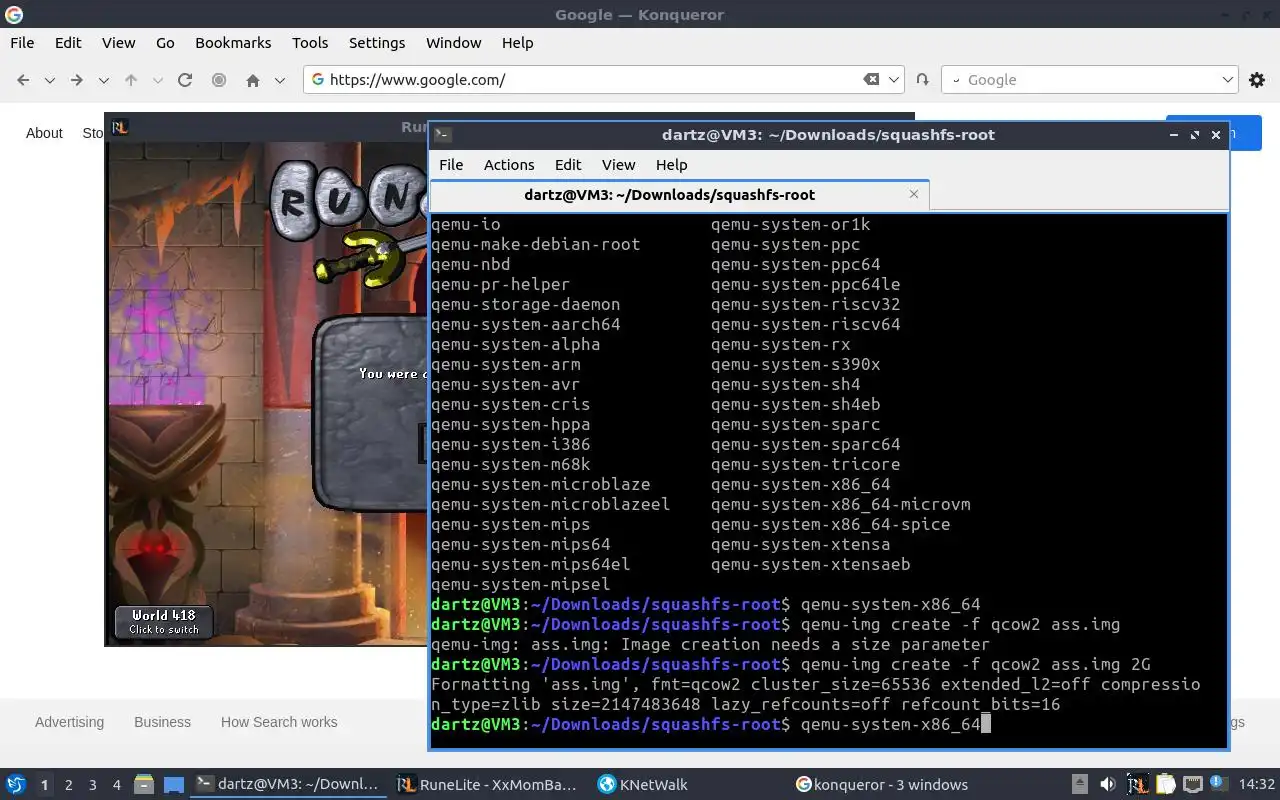Click the About link on Google
The image size is (1280, 800).
click(44, 133)
